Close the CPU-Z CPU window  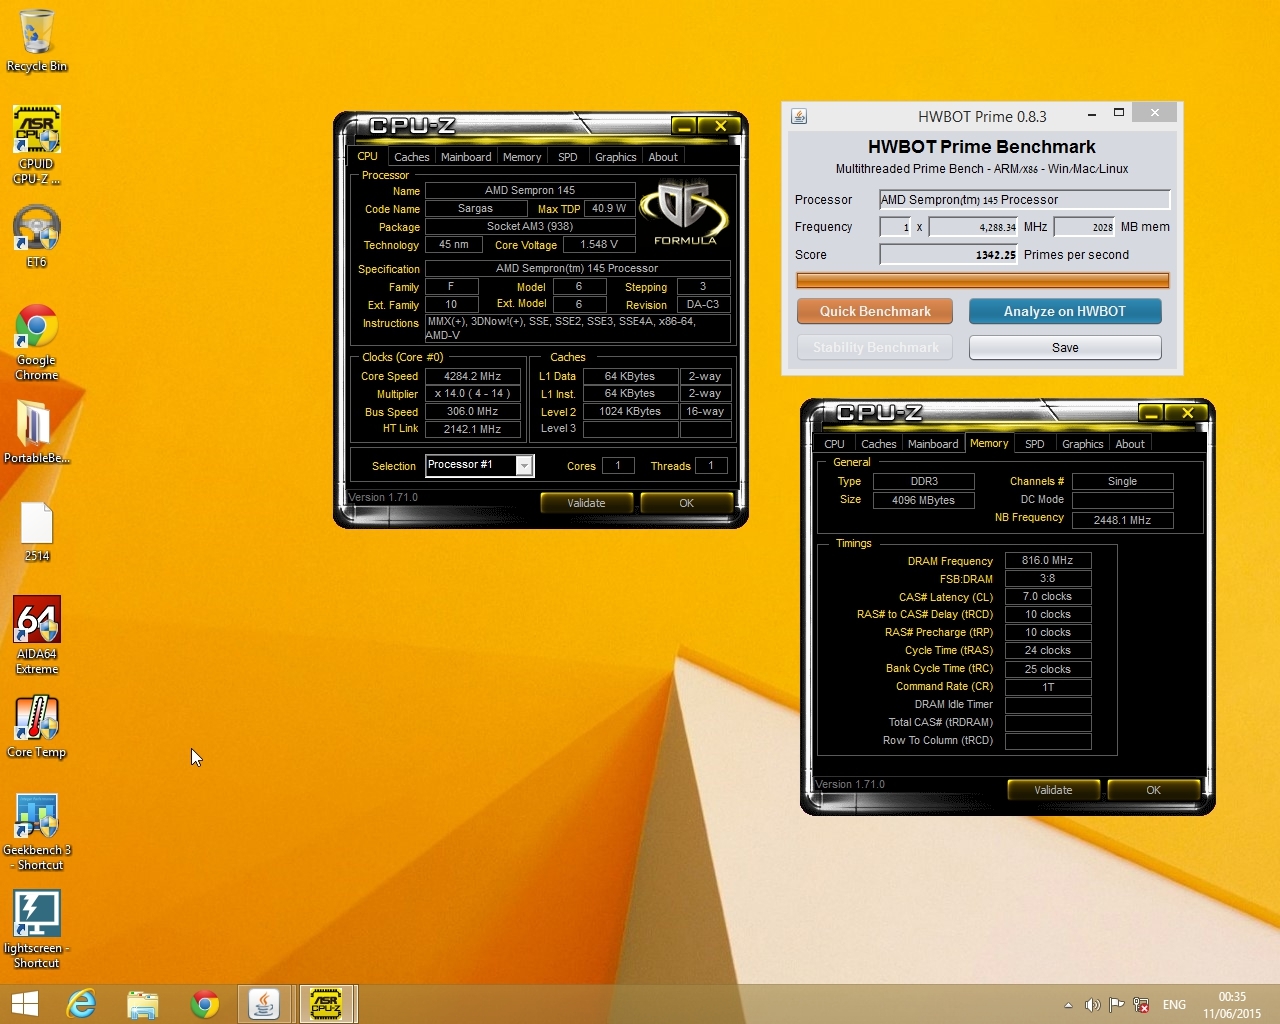[720, 125]
